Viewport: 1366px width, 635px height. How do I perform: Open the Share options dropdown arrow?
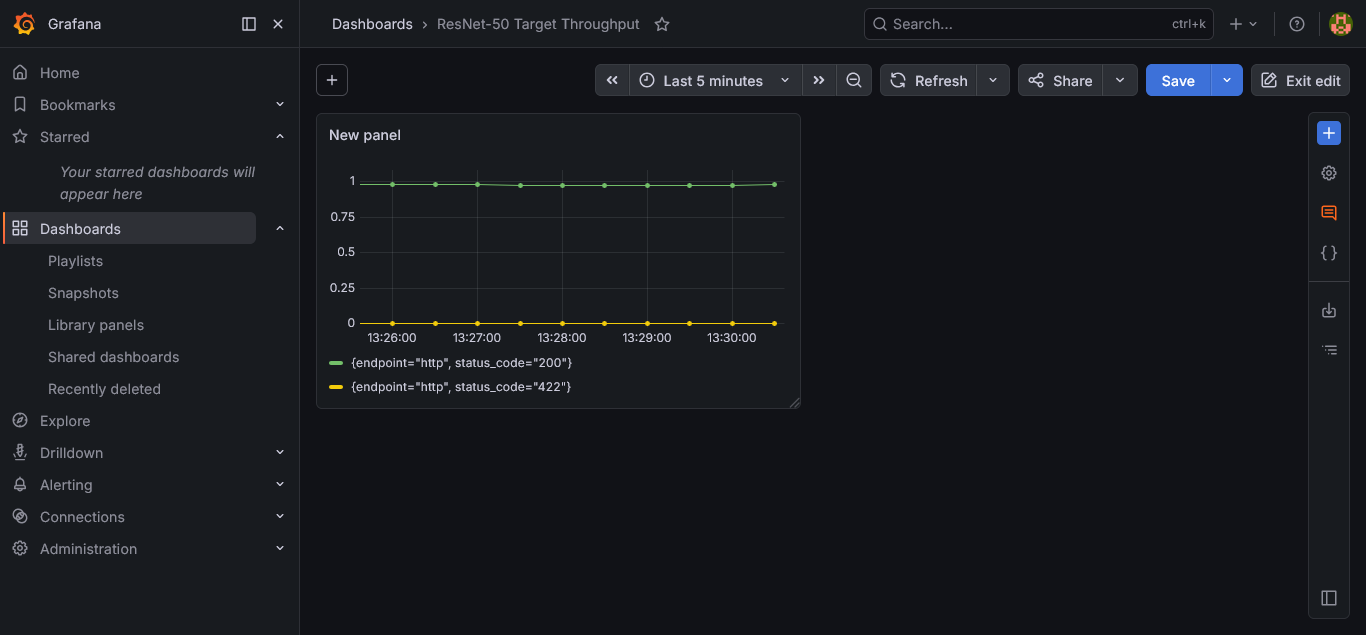1120,80
